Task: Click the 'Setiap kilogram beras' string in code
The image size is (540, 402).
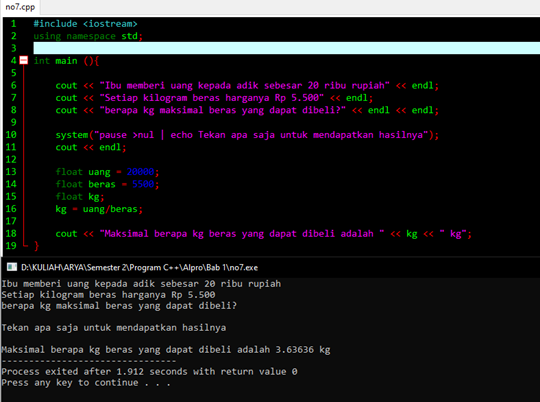Action: coord(211,97)
